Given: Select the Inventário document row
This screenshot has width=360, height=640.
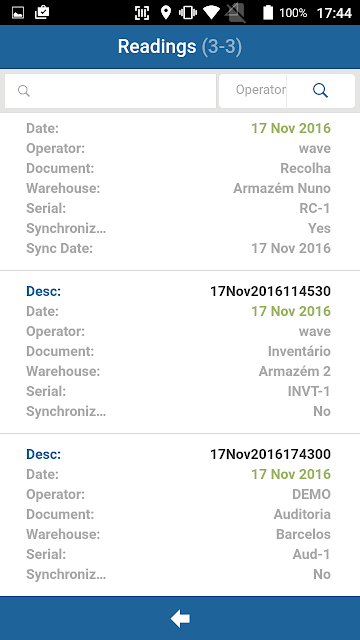Looking at the screenshot, I should click(x=178, y=351).
